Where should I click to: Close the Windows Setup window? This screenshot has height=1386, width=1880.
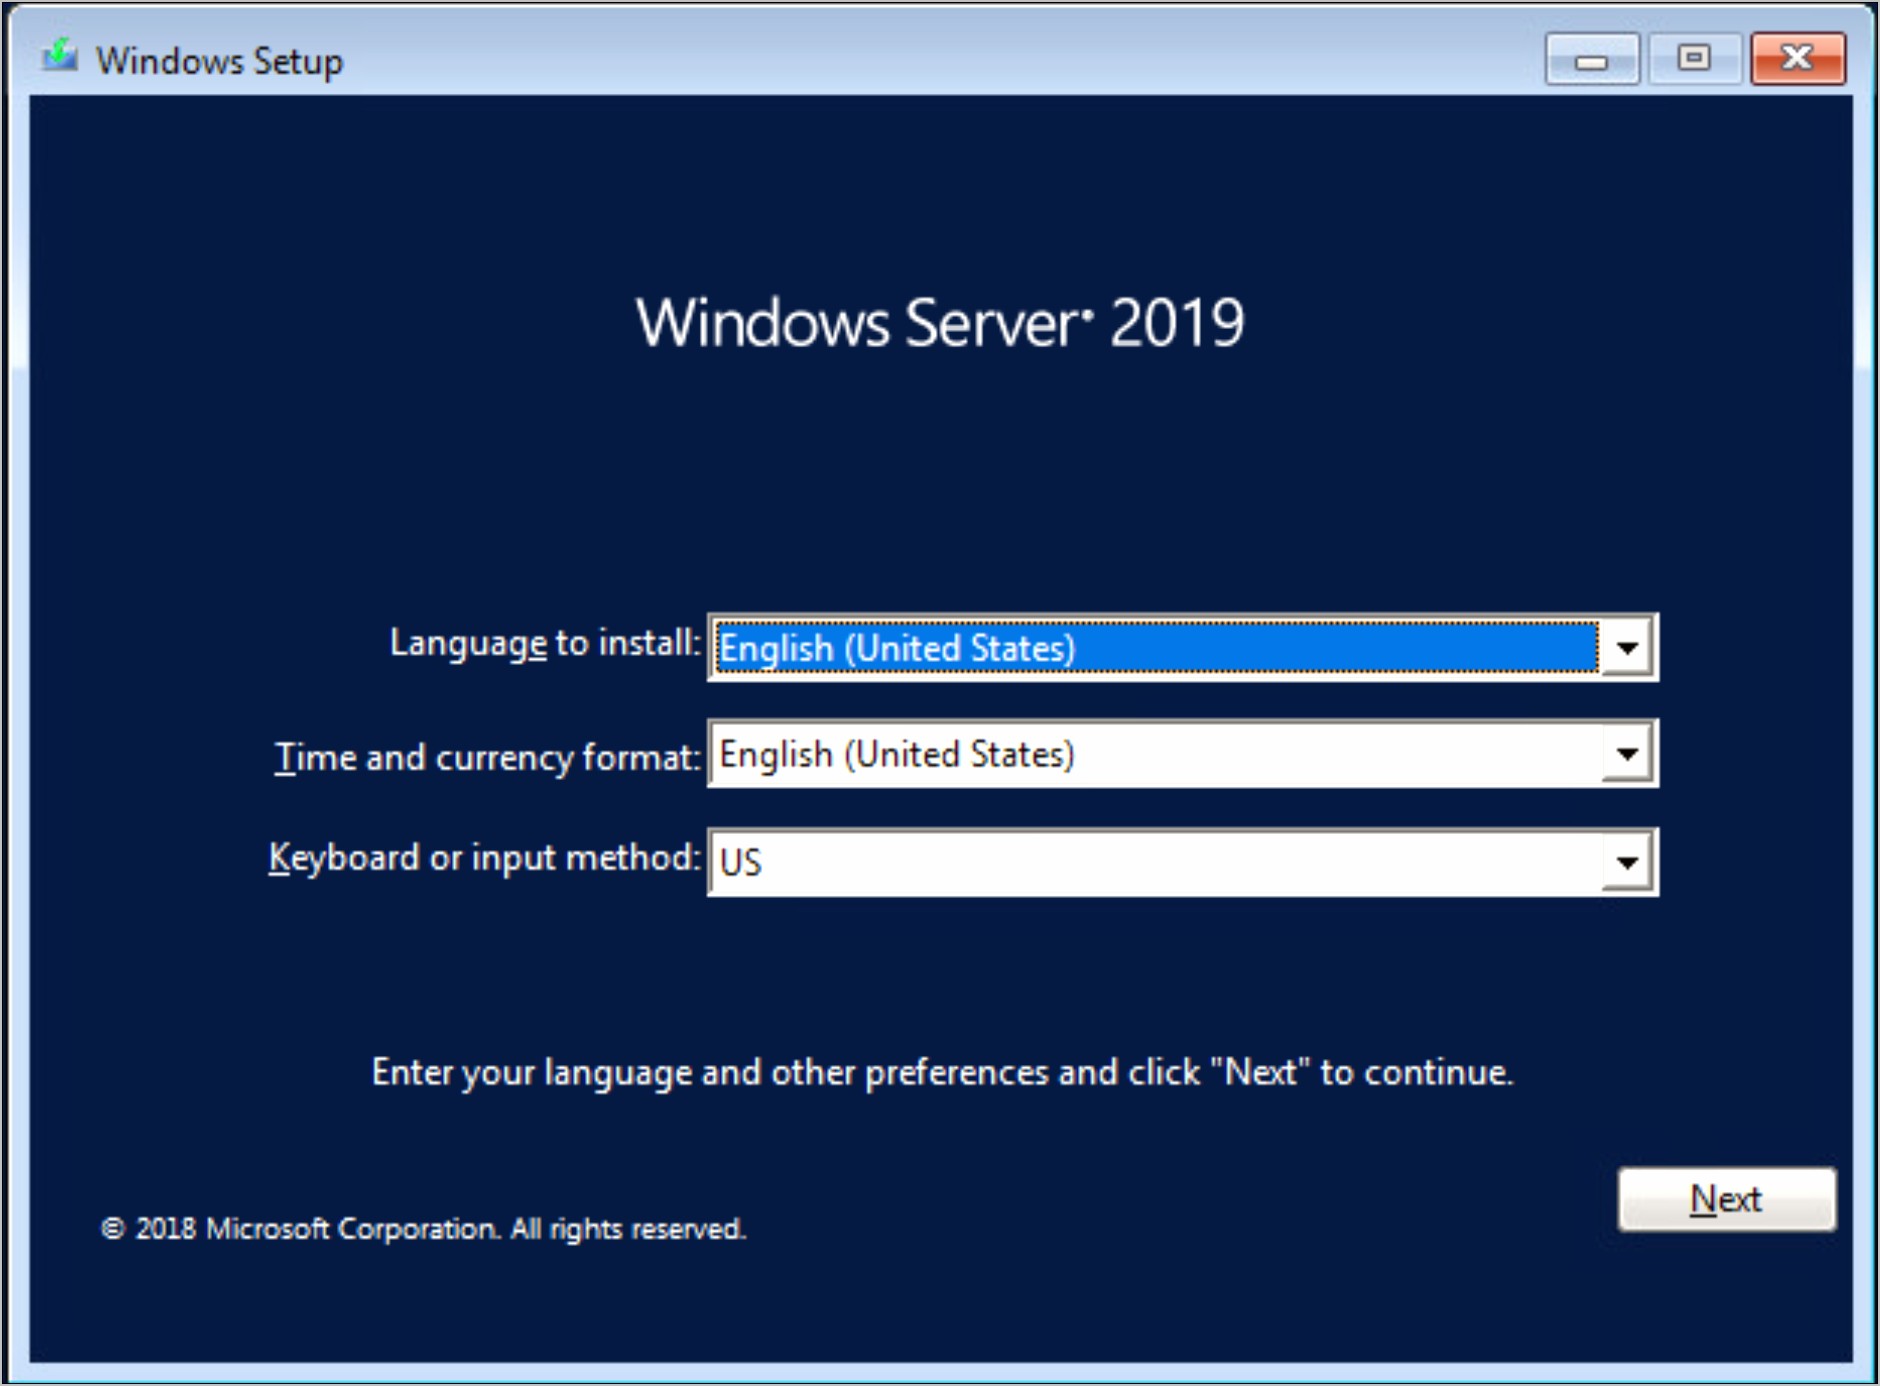1798,59
